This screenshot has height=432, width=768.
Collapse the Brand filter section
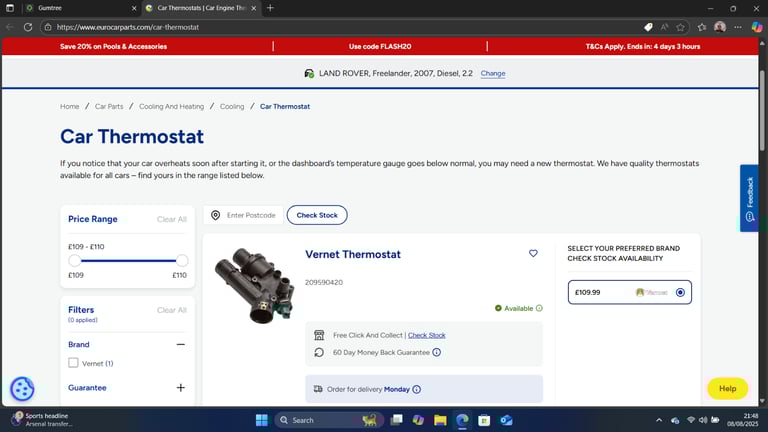pyautogui.click(x=181, y=344)
